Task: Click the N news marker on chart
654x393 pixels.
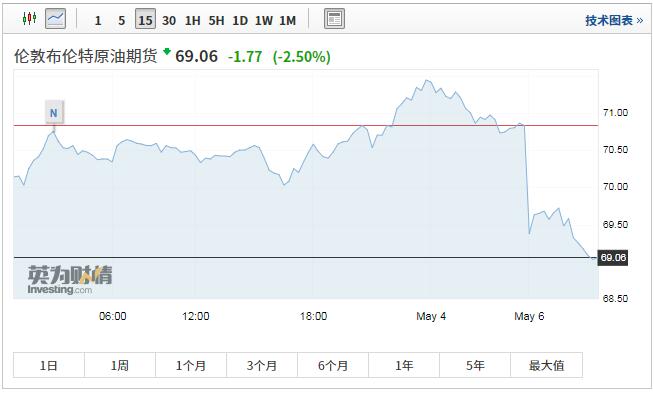Action: 54,113
